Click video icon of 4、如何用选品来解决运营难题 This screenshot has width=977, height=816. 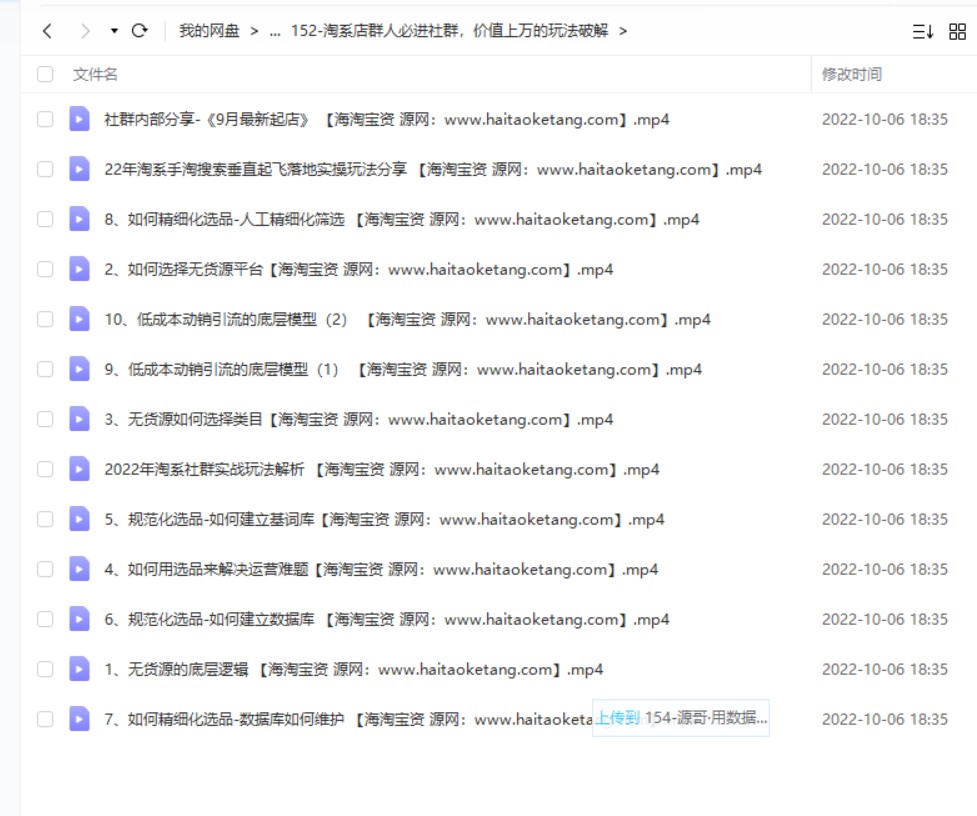coord(79,569)
